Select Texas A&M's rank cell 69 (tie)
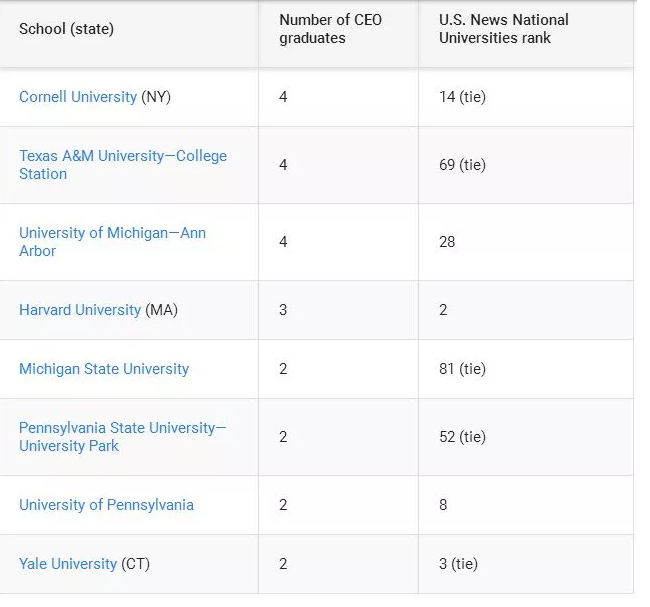The height and width of the screenshot is (607, 650). 526,165
